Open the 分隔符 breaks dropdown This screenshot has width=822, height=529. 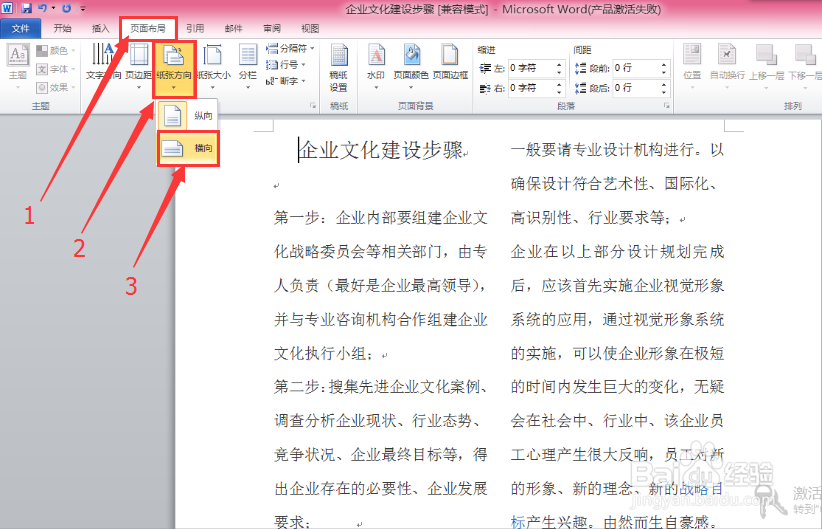290,49
